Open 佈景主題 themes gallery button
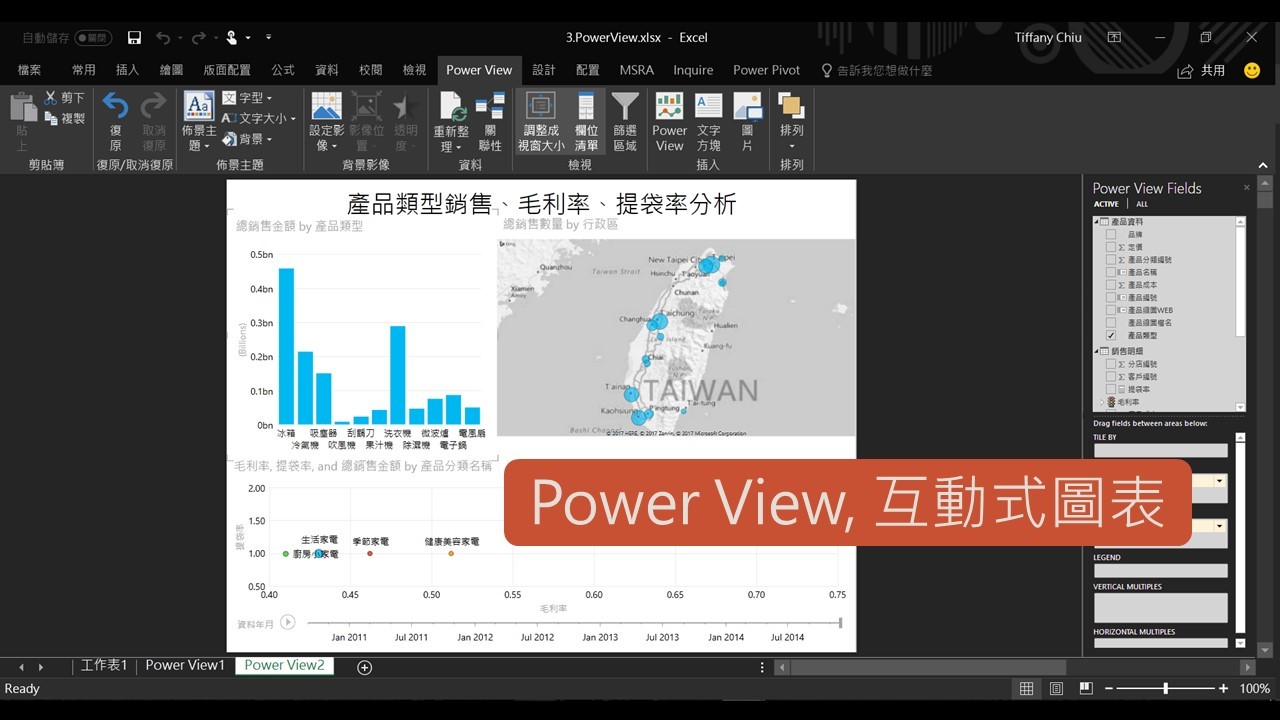Viewport: 1280px width, 720px height. click(x=199, y=121)
